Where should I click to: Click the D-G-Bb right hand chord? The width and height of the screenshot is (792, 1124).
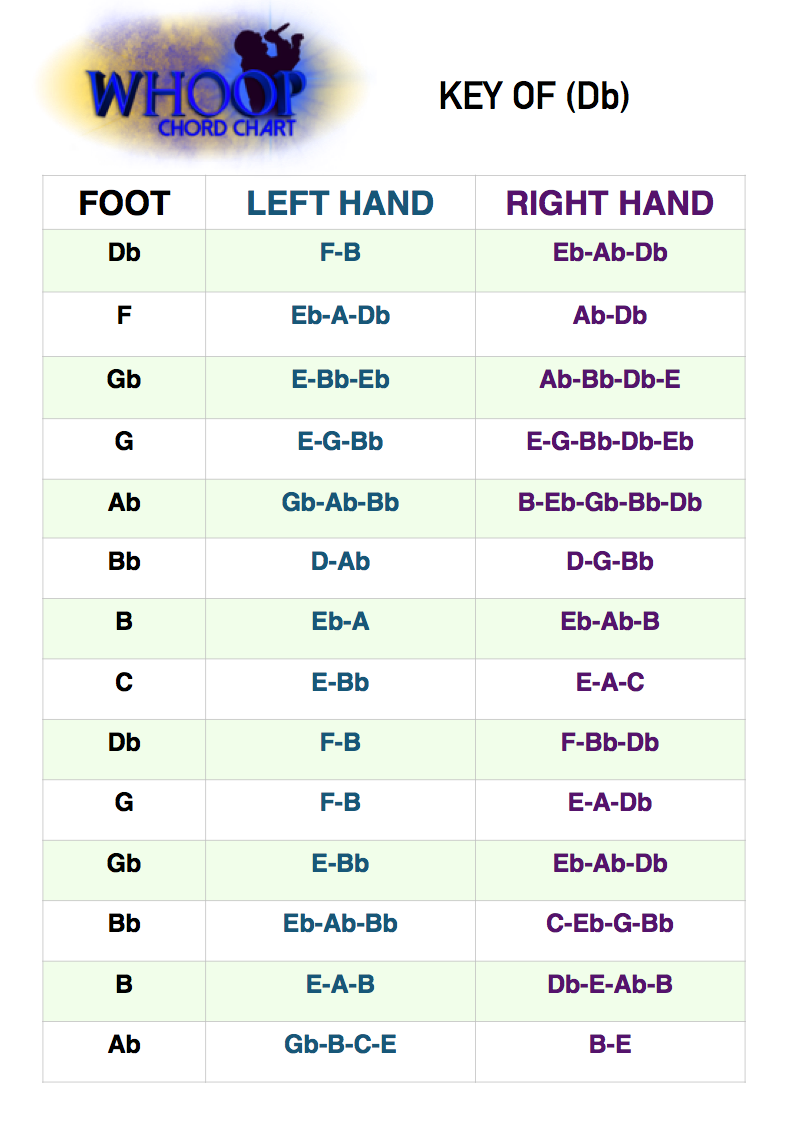610,562
